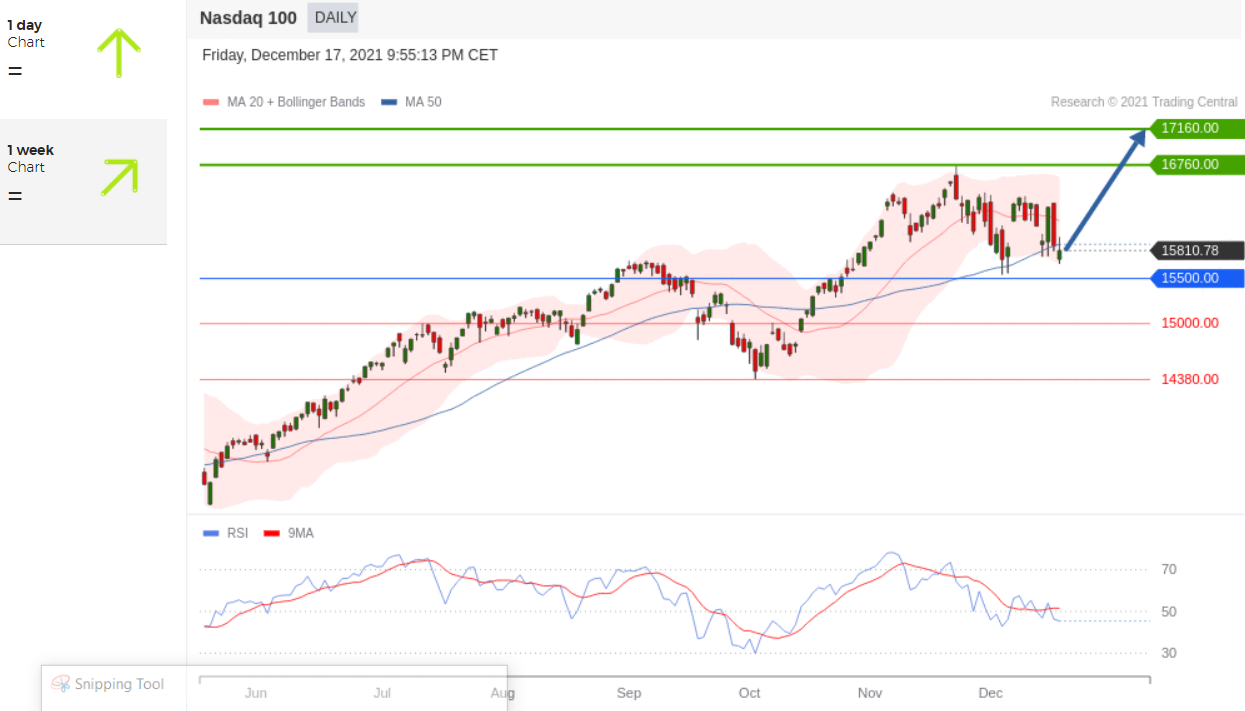
Task: Click the 9MA legend label
Action: pyautogui.click(x=301, y=533)
